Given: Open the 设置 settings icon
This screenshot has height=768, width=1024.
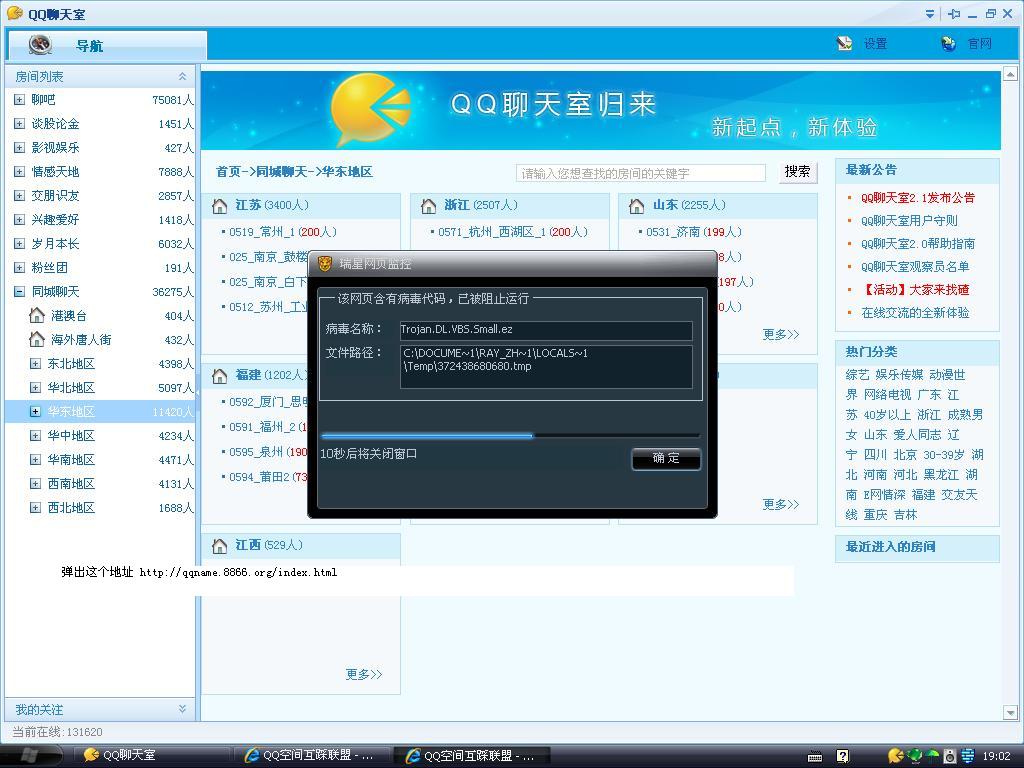Looking at the screenshot, I should pos(844,44).
